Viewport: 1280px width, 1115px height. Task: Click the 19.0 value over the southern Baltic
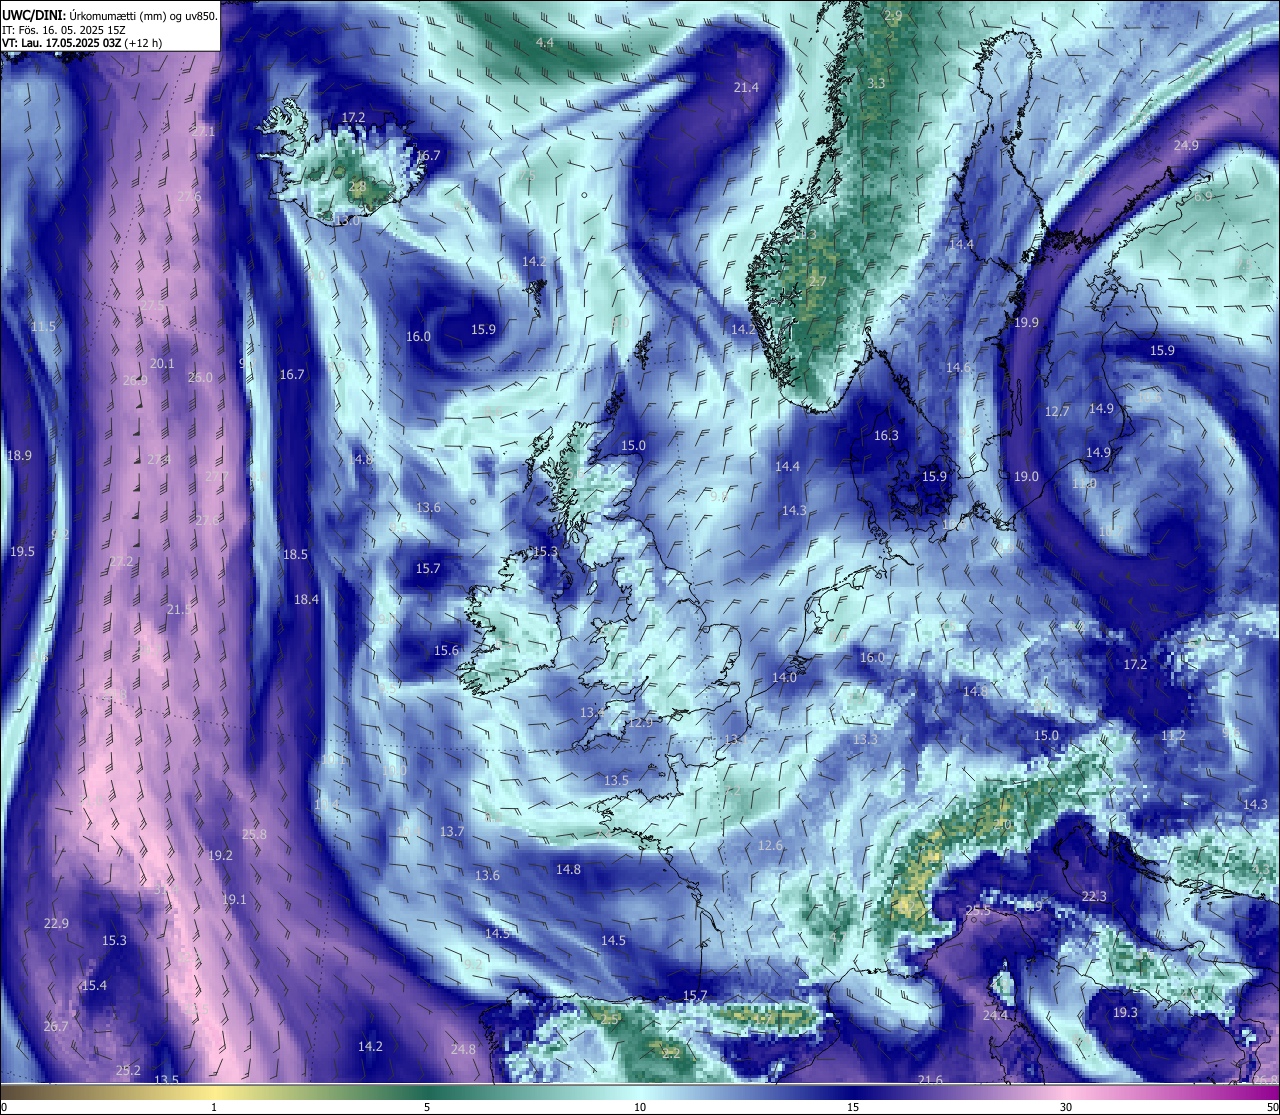click(1026, 476)
